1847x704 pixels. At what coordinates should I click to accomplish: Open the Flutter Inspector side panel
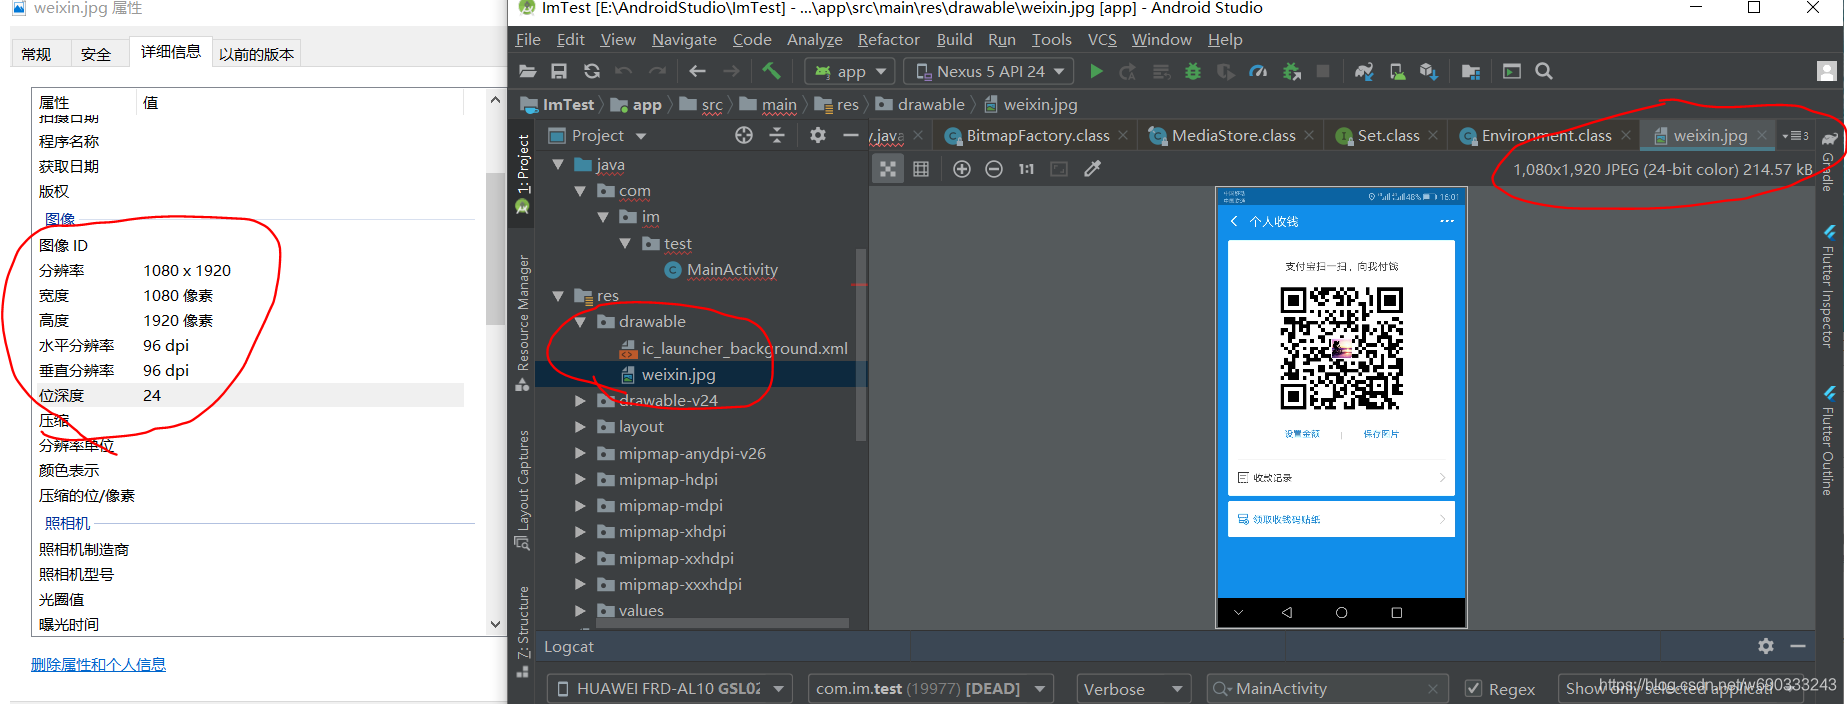click(1828, 287)
